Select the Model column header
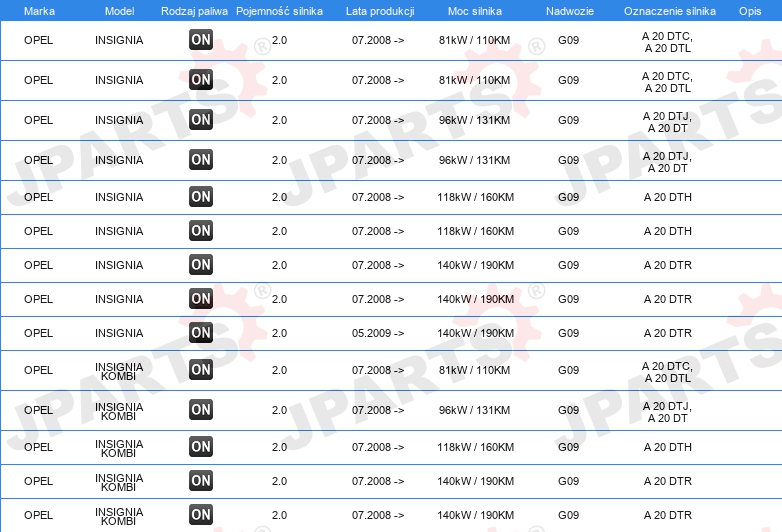The width and height of the screenshot is (782, 532). point(119,11)
